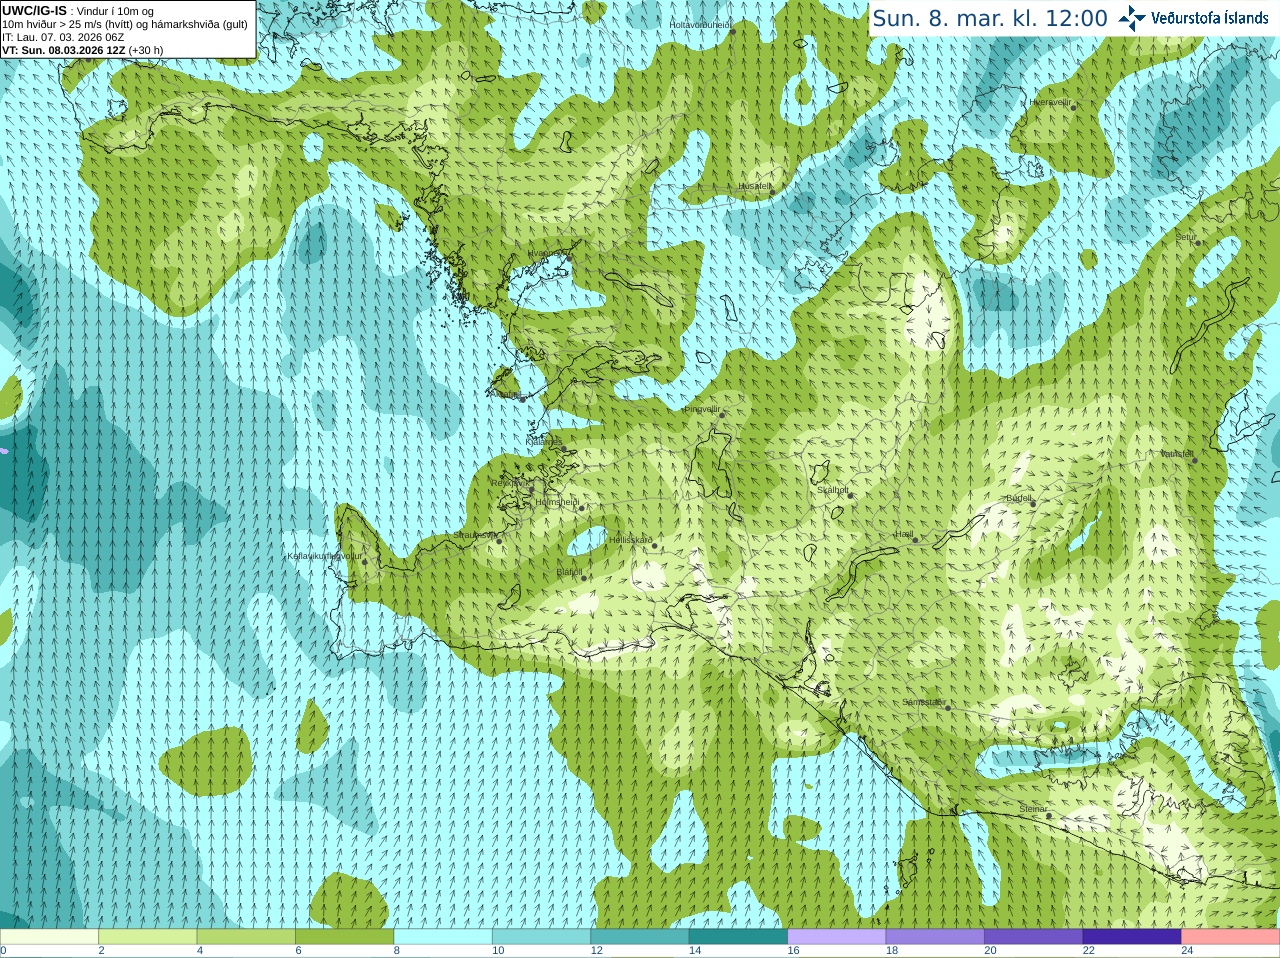Select the 6–8 m/s olive green legend swatch

click(x=344, y=937)
